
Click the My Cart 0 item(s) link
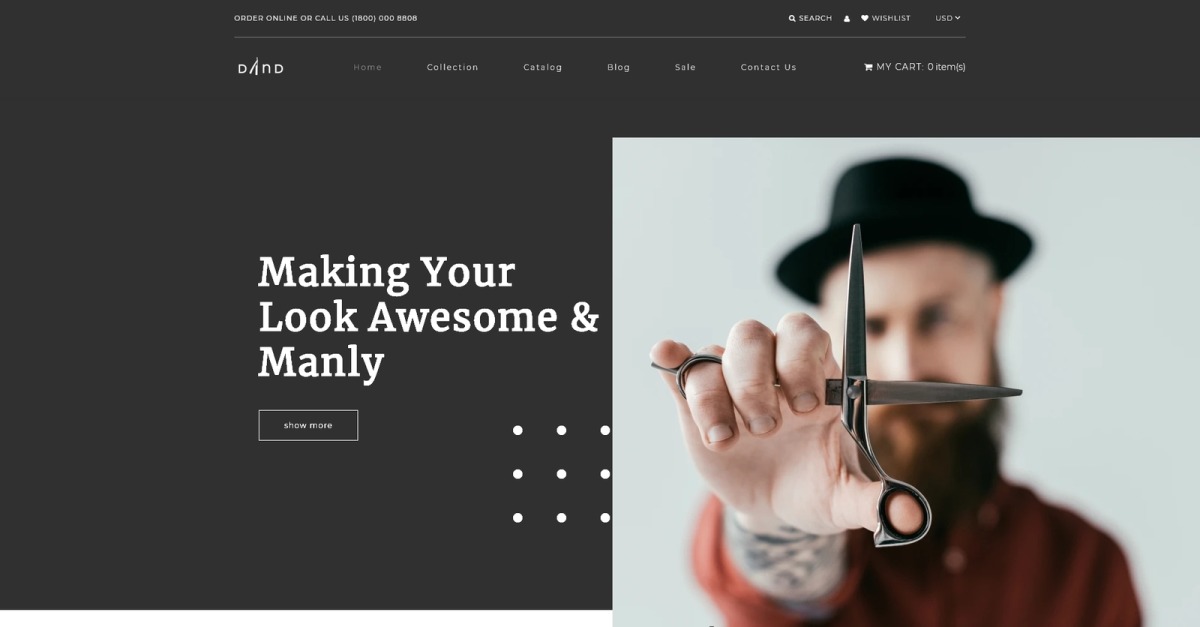pos(915,67)
